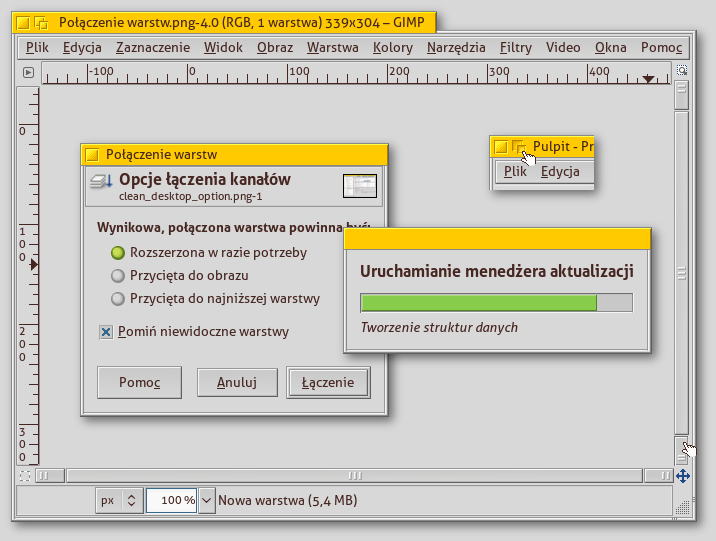The image size is (716, 541).
Task: Click the merge layers icon beside Opcje łączenia
Action: click(x=101, y=181)
